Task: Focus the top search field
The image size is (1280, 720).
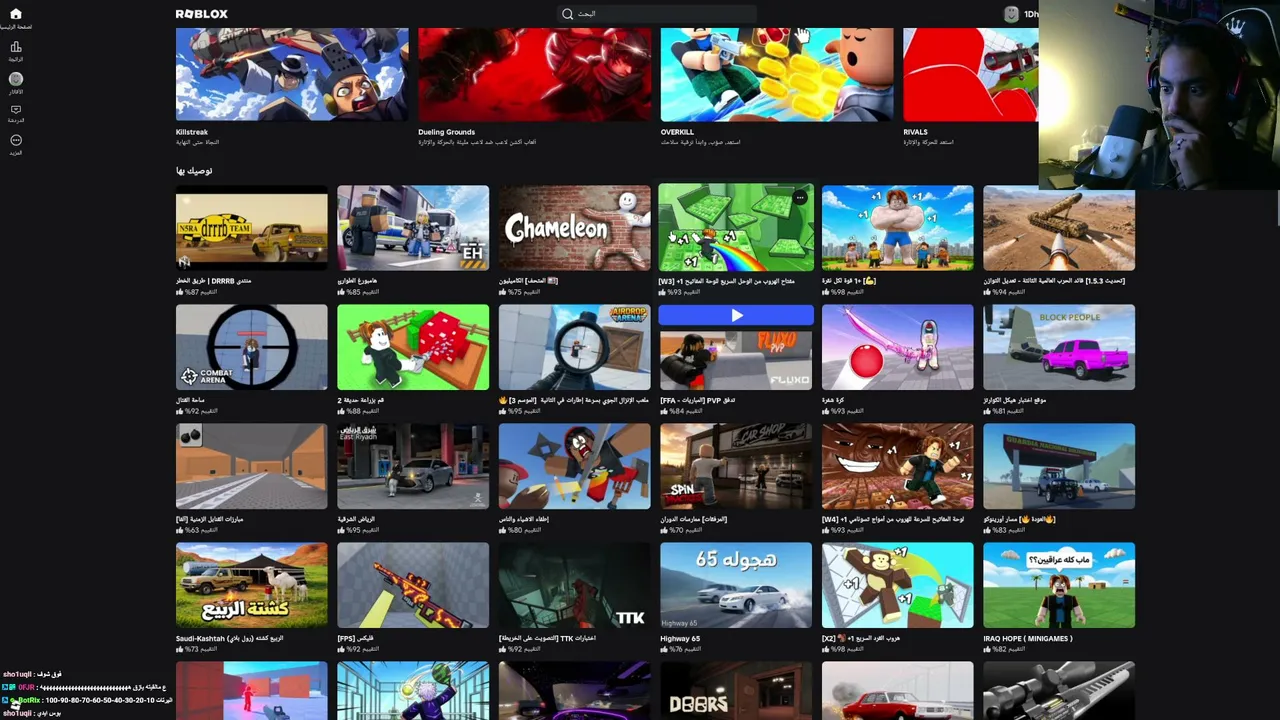Action: click(656, 14)
